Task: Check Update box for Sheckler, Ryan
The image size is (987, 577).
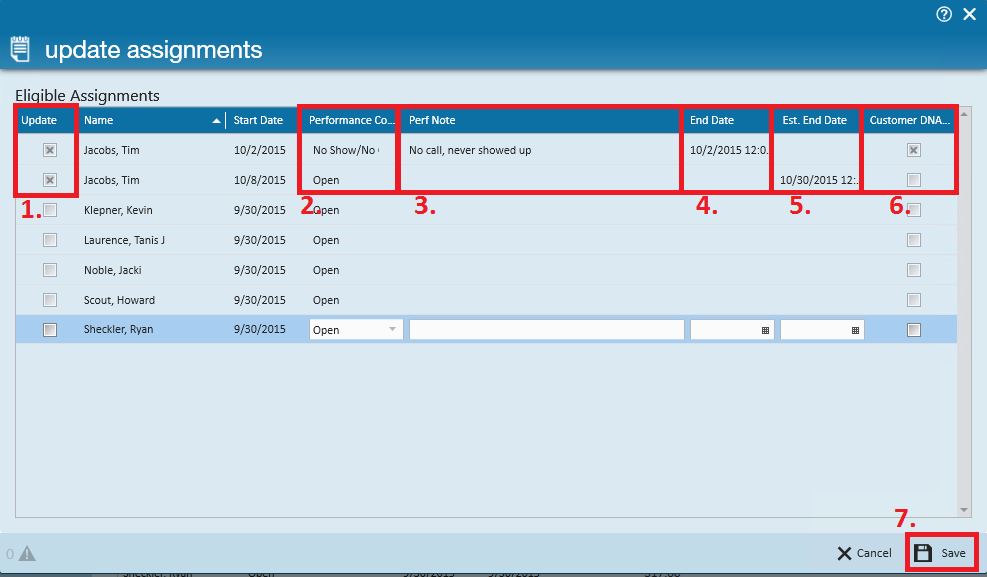Action: click(x=50, y=330)
